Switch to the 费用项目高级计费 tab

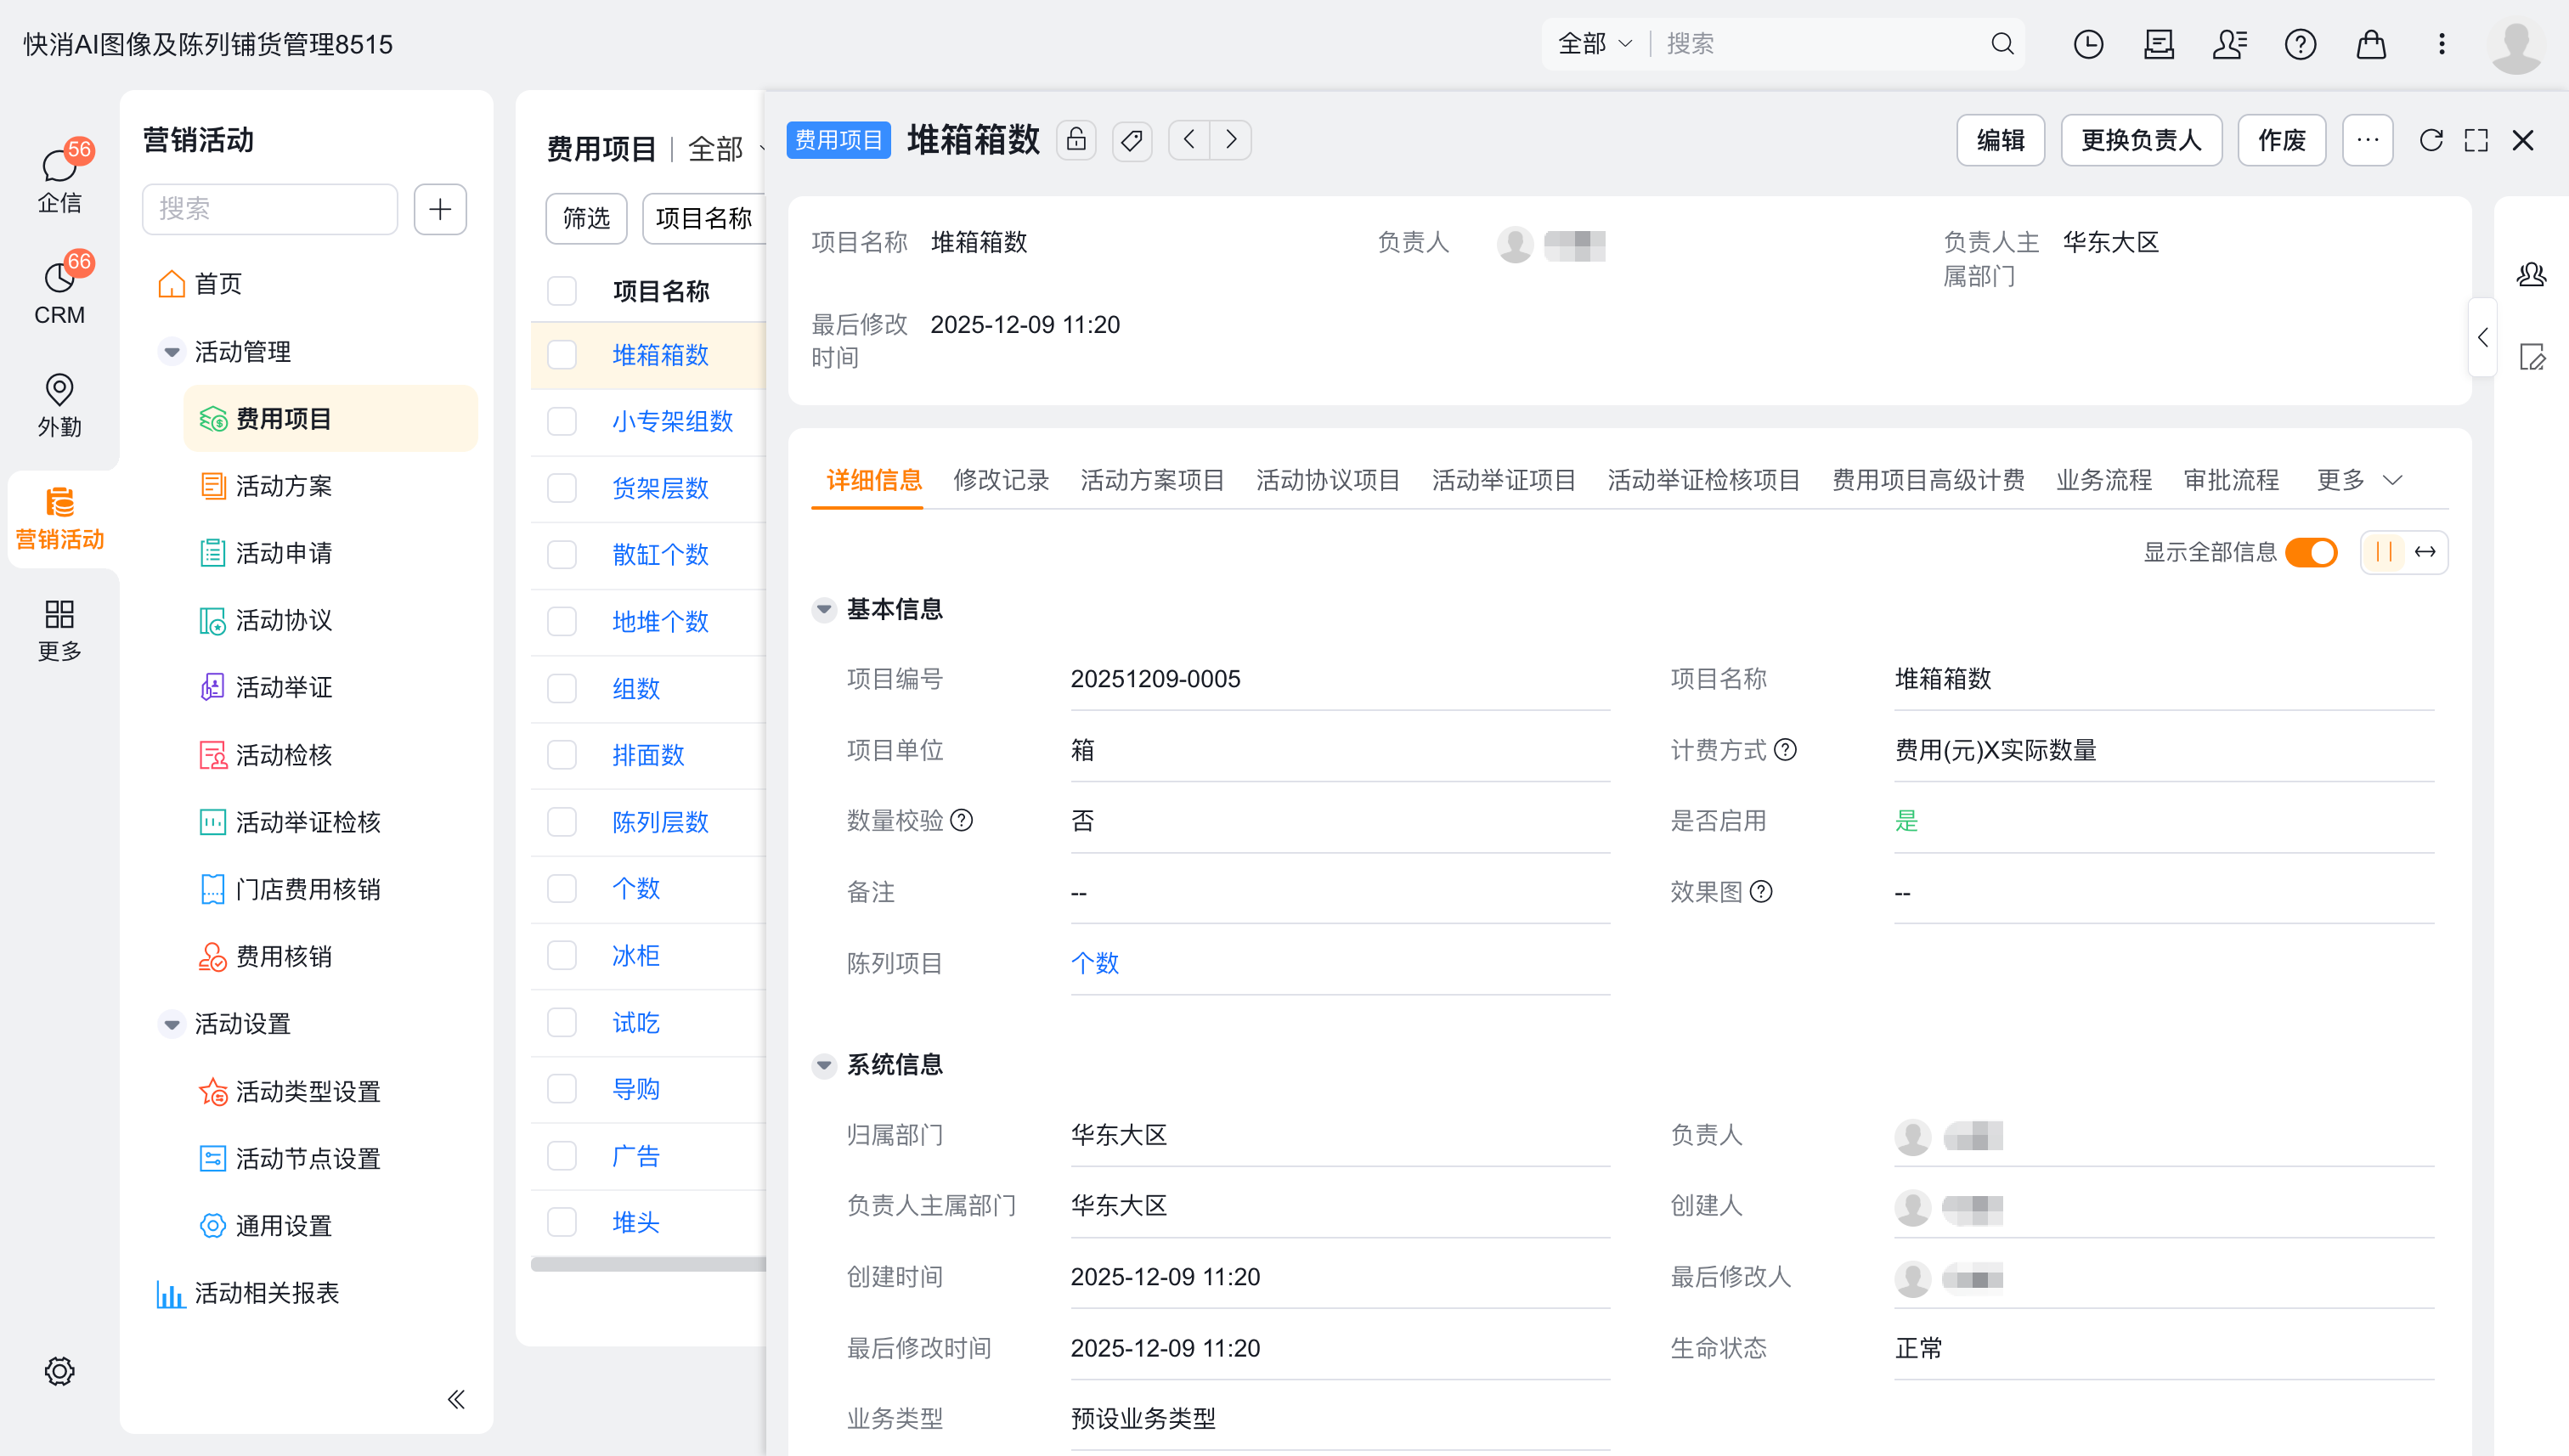(x=1928, y=480)
